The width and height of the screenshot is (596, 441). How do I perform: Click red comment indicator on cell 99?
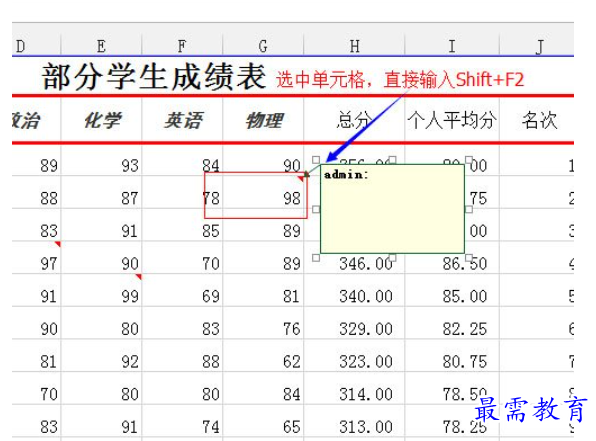click(138, 277)
